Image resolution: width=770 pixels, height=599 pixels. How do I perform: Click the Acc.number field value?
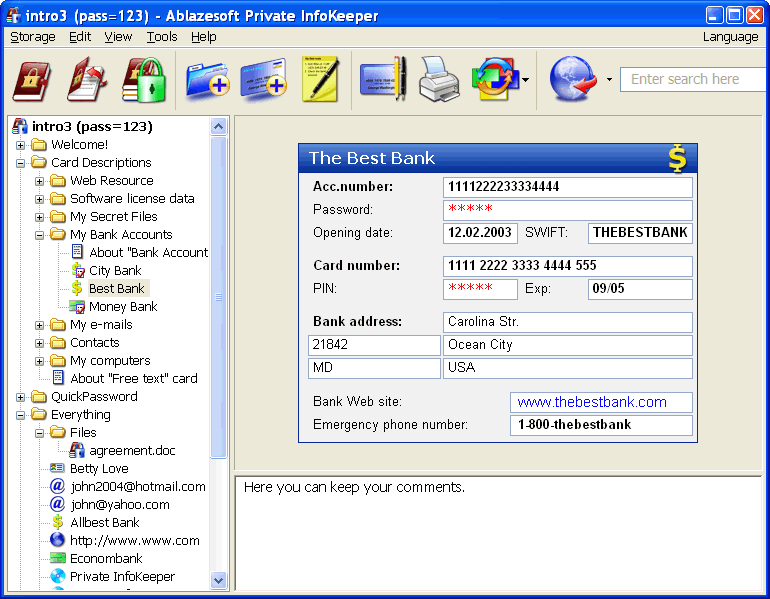click(x=568, y=187)
